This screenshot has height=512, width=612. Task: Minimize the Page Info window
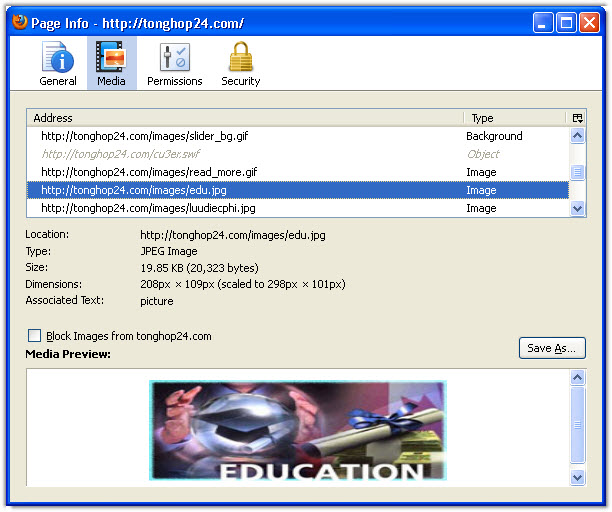click(543, 23)
